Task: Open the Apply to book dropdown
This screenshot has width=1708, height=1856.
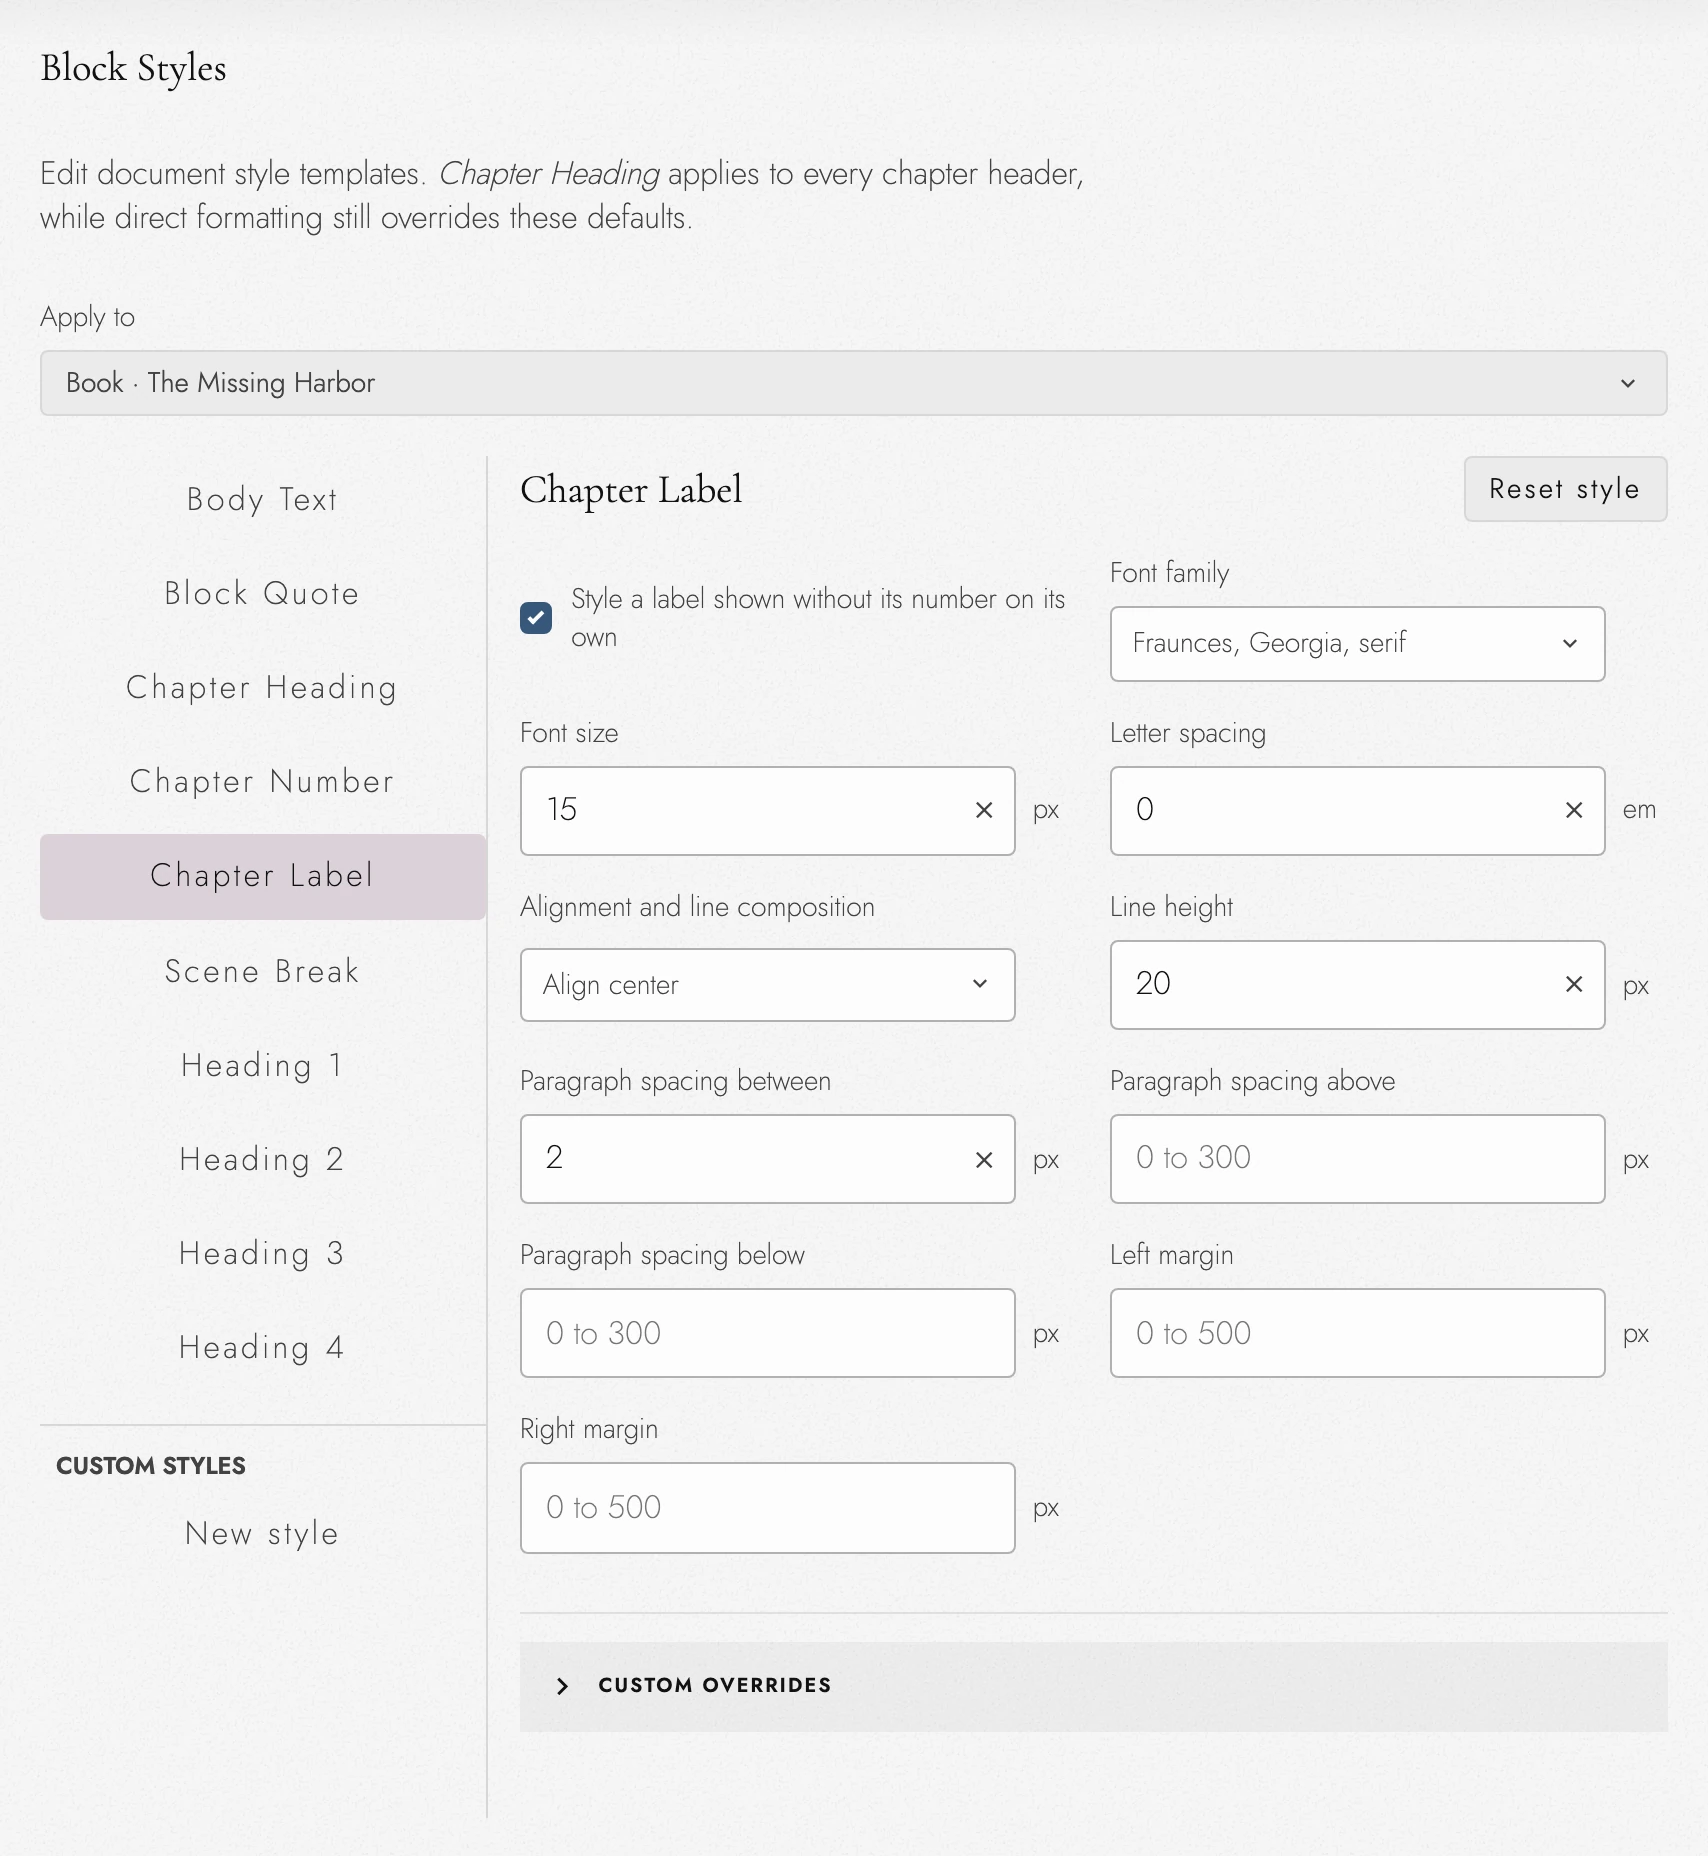Action: click(853, 383)
